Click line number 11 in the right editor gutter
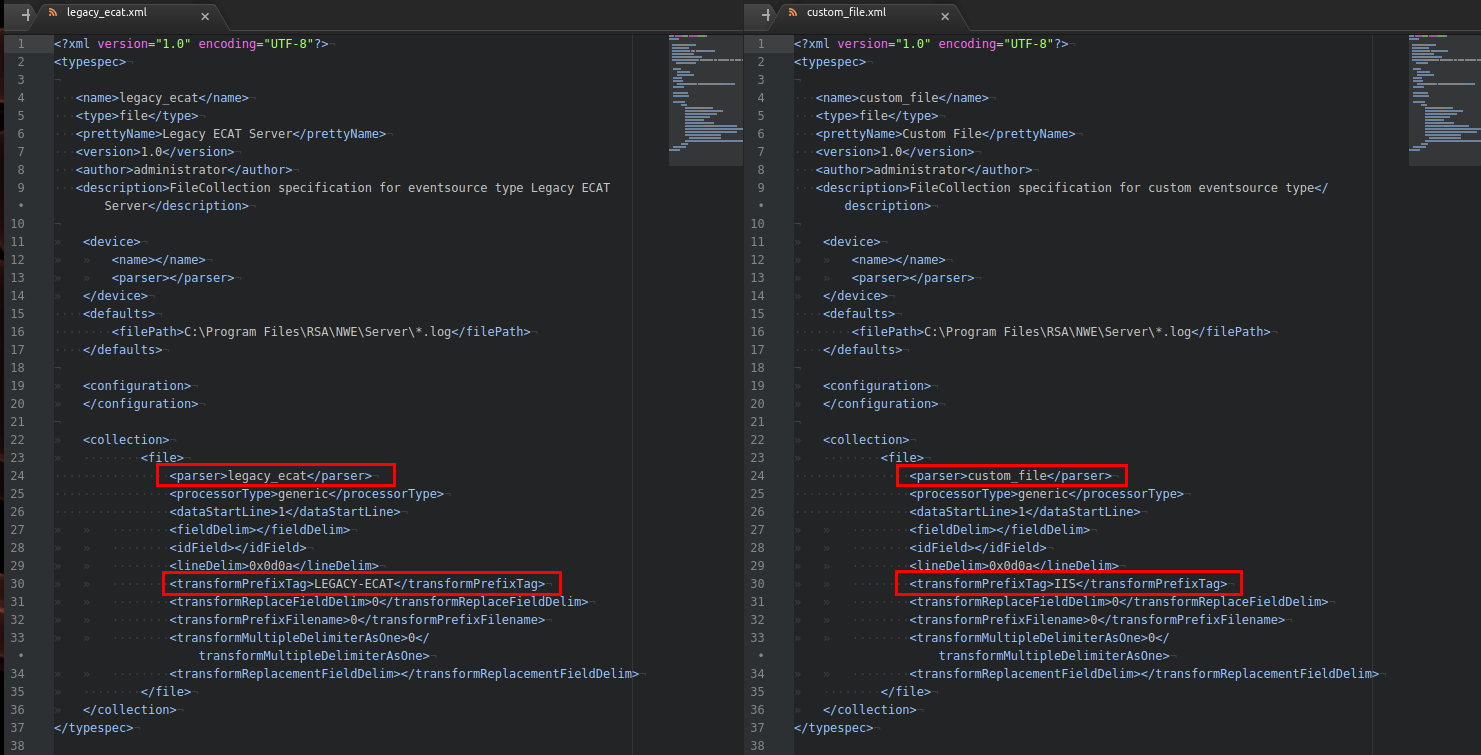Image resolution: width=1481 pixels, height=755 pixels. coord(760,242)
